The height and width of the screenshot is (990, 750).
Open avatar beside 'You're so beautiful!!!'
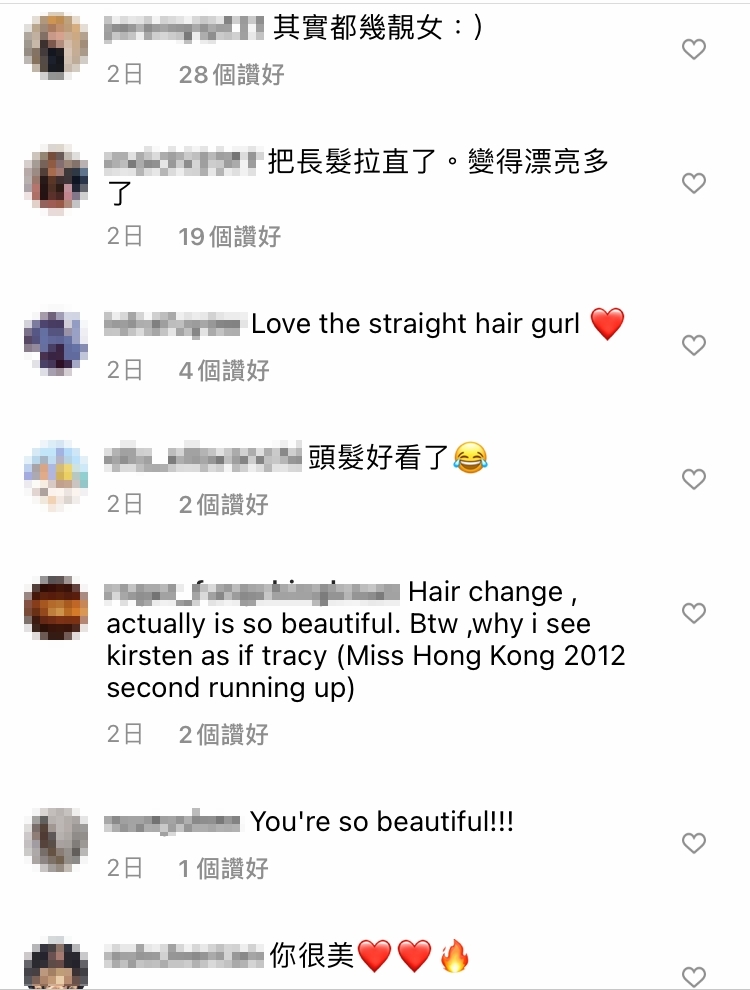click(x=56, y=840)
